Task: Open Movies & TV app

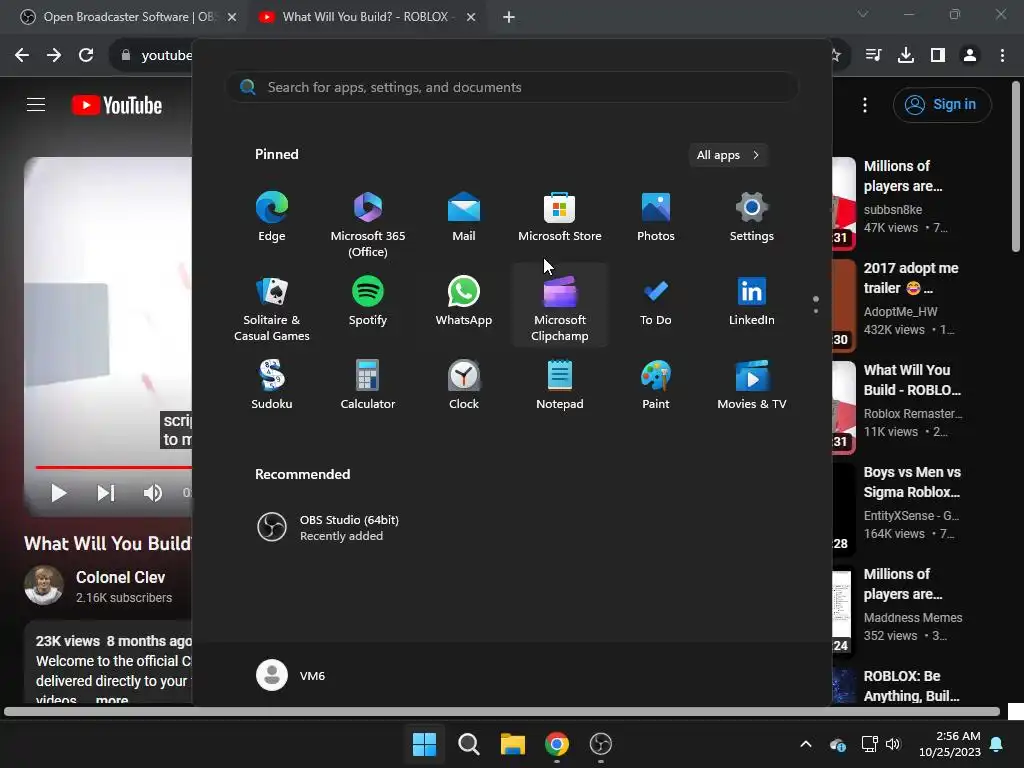Action: 752,385
